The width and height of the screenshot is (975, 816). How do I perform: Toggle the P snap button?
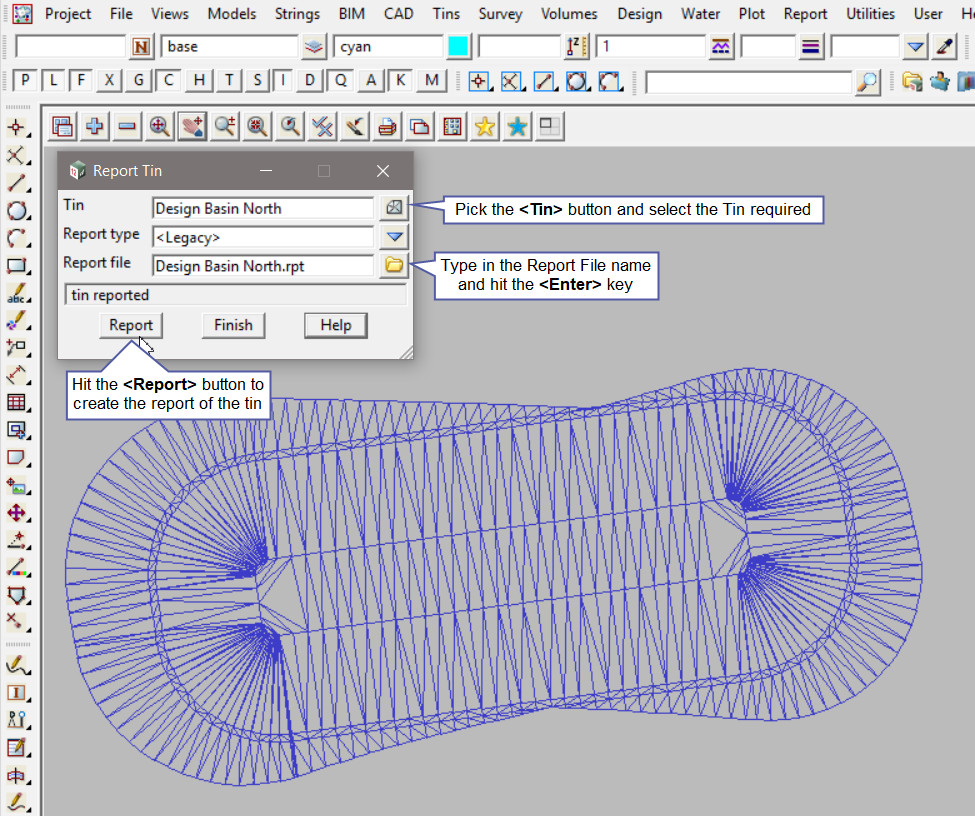(25, 81)
